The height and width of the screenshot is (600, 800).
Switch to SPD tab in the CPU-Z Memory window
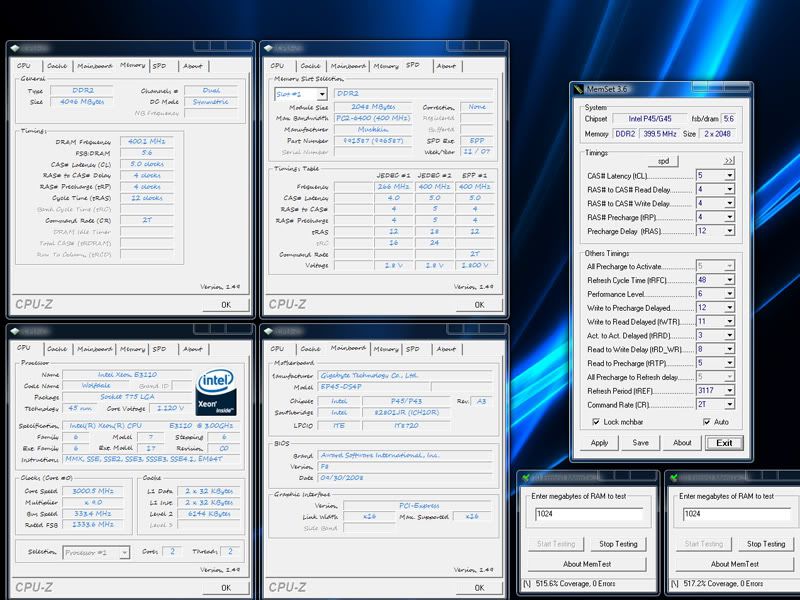pyautogui.click(x=160, y=66)
